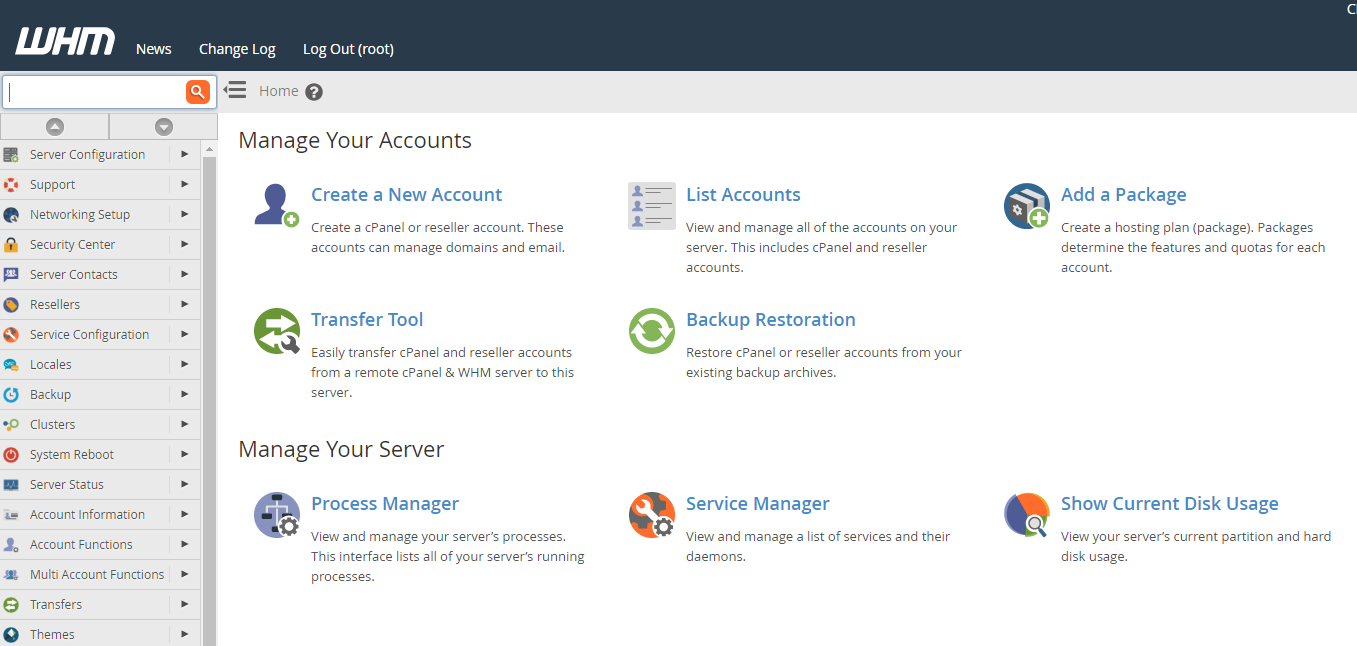1357x646 pixels.
Task: Expand Server Configuration with its arrow
Action: pyautogui.click(x=185, y=154)
